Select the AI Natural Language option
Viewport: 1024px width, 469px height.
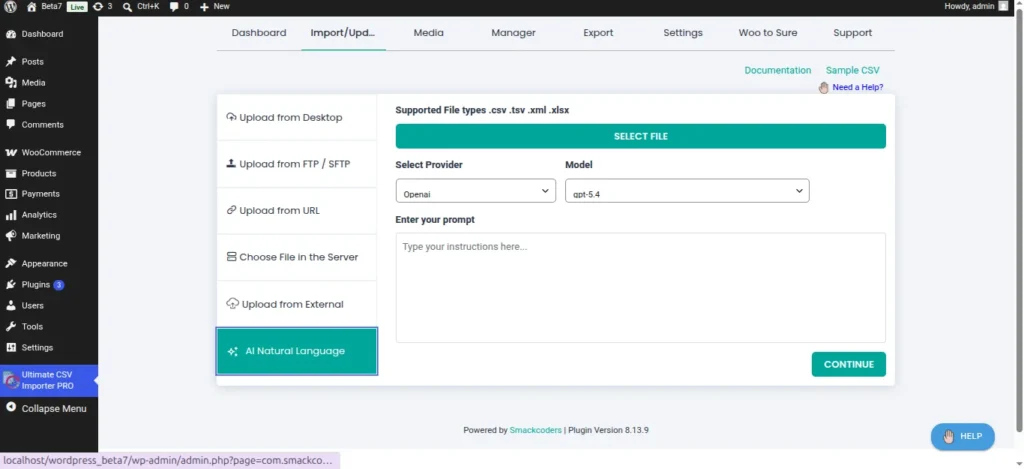pos(296,351)
